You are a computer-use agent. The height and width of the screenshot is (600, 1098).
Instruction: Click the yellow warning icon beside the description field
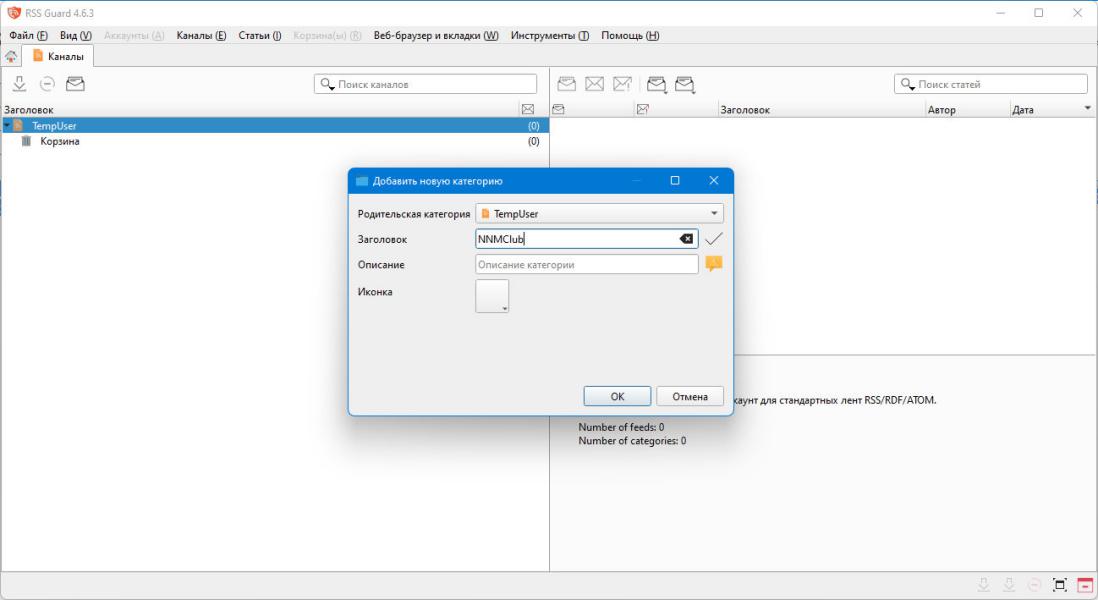tap(714, 264)
